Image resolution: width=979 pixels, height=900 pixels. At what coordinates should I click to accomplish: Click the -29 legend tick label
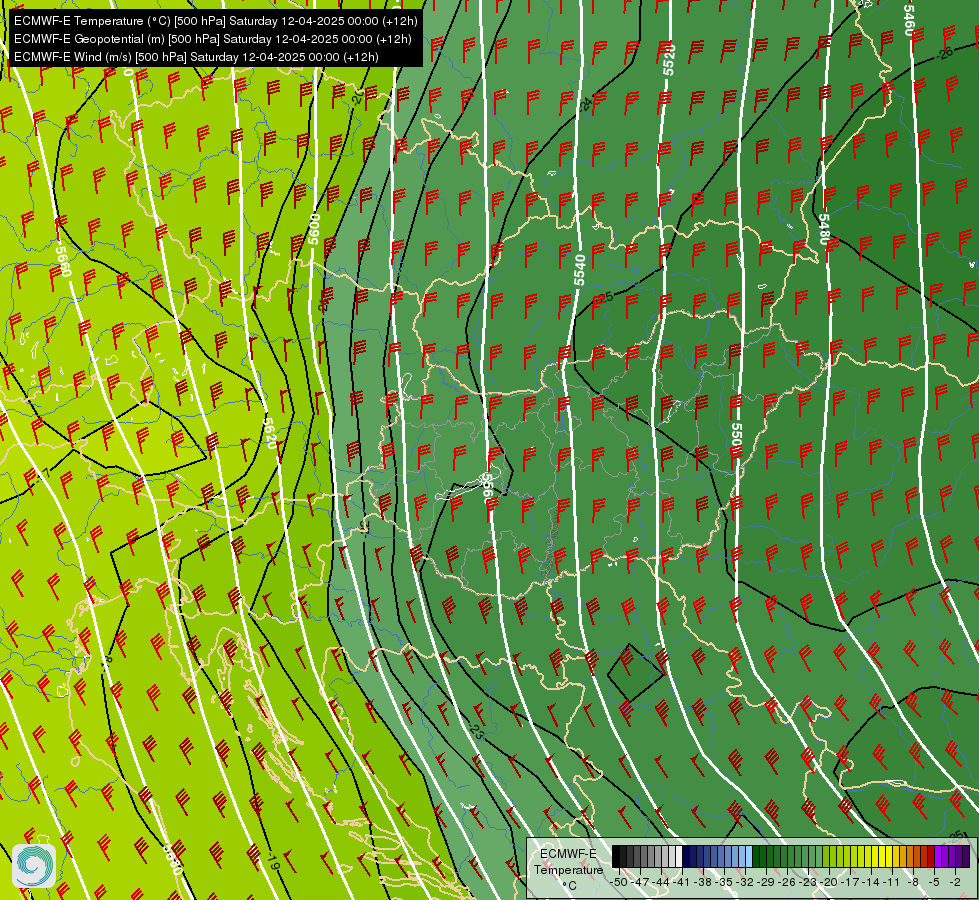(766, 882)
